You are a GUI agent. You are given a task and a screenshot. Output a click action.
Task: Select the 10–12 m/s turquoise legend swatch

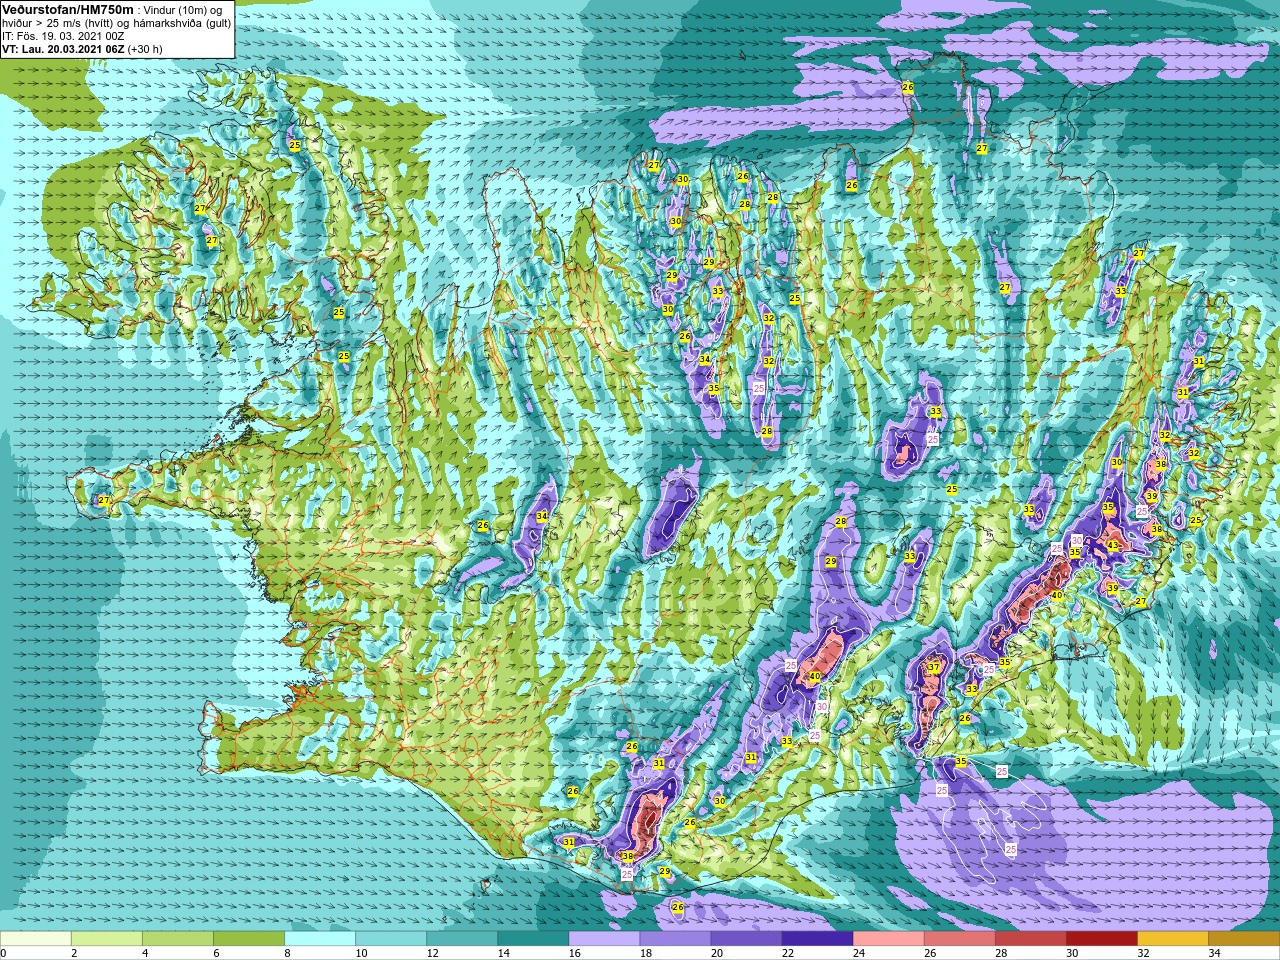point(391,939)
